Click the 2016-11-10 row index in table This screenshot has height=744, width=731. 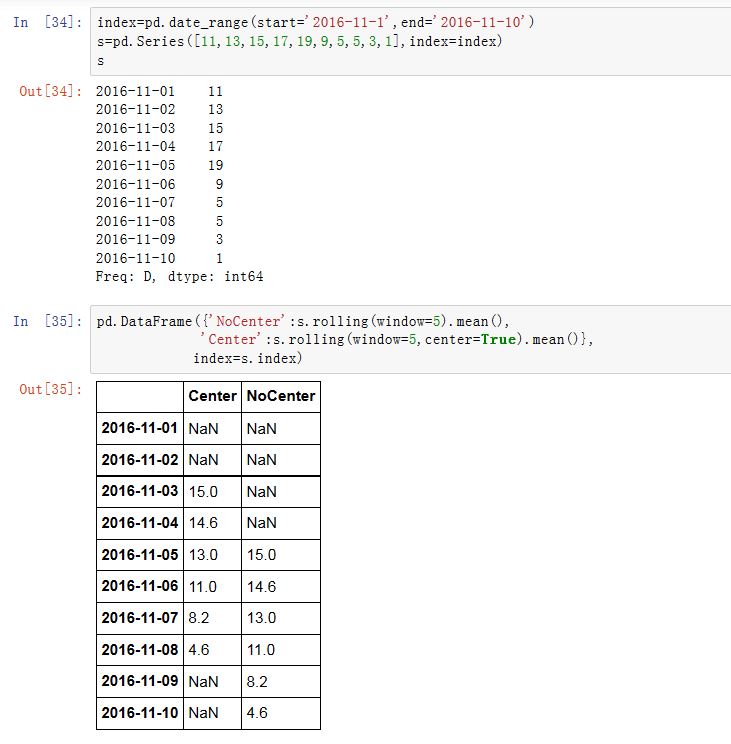pos(139,713)
